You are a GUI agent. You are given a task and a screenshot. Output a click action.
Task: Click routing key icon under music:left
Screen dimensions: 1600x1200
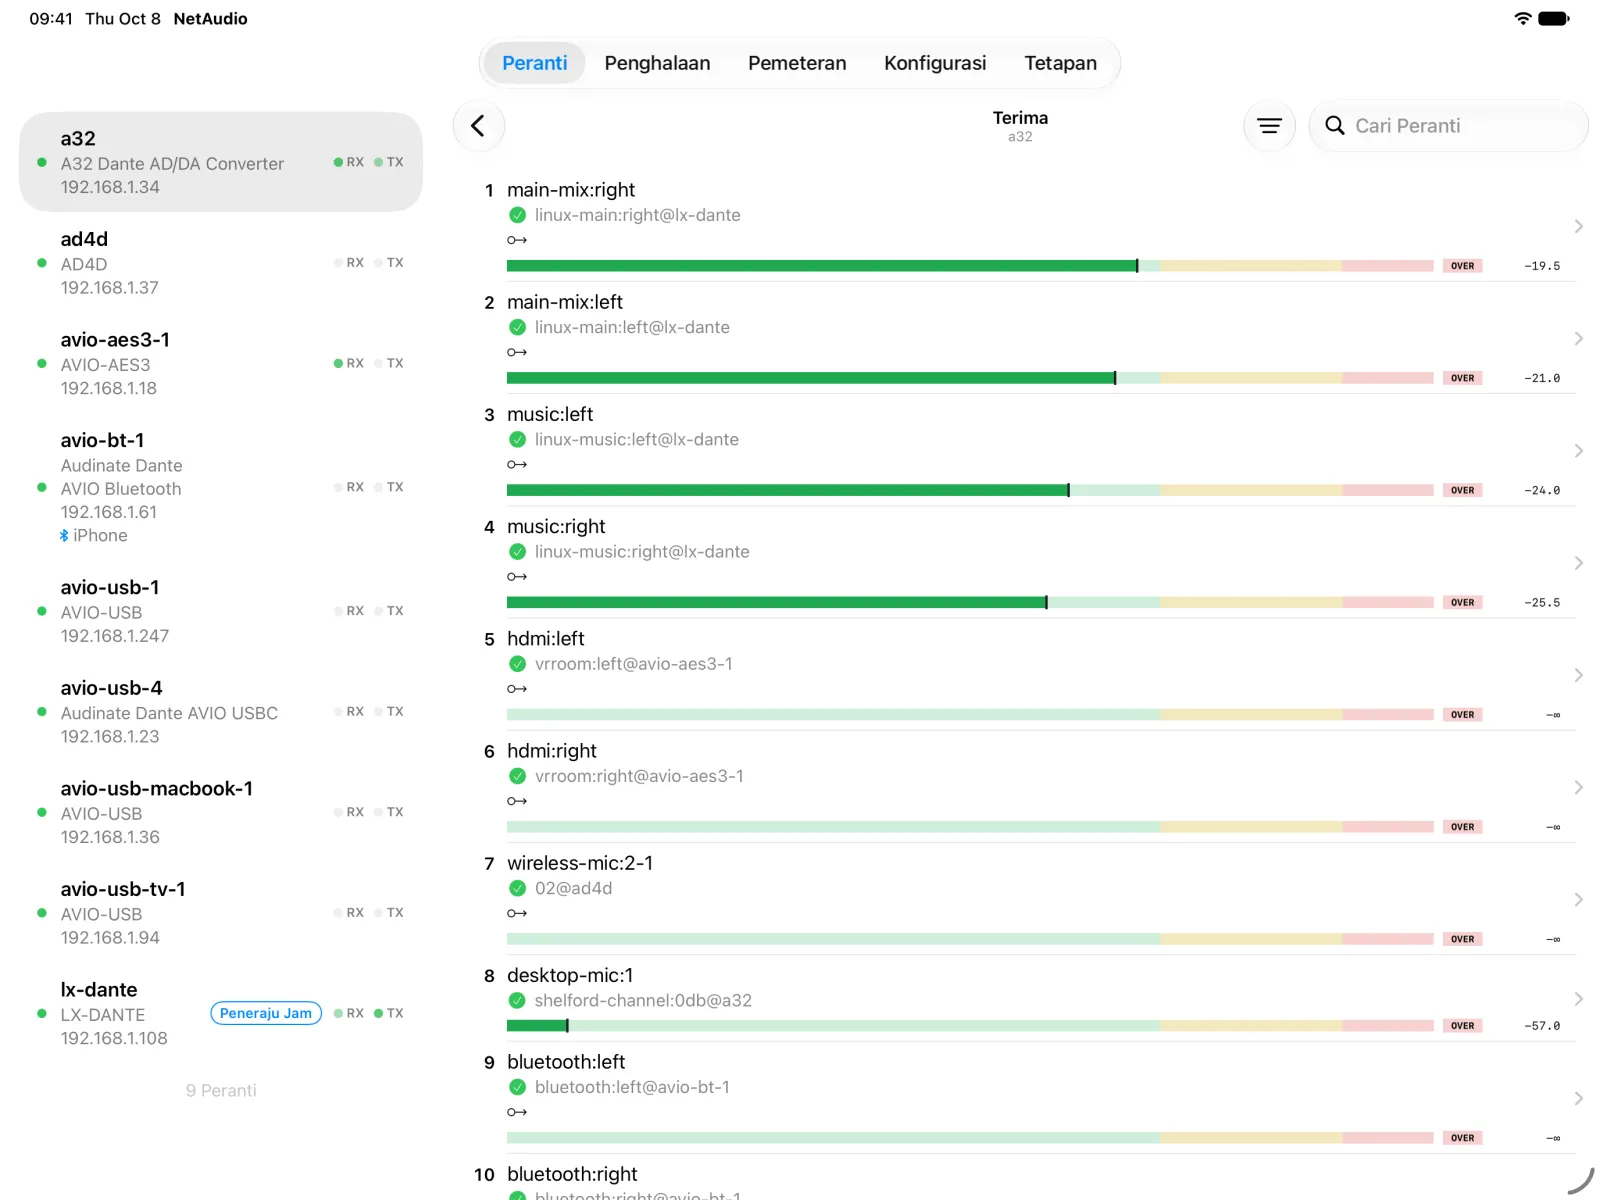click(516, 464)
